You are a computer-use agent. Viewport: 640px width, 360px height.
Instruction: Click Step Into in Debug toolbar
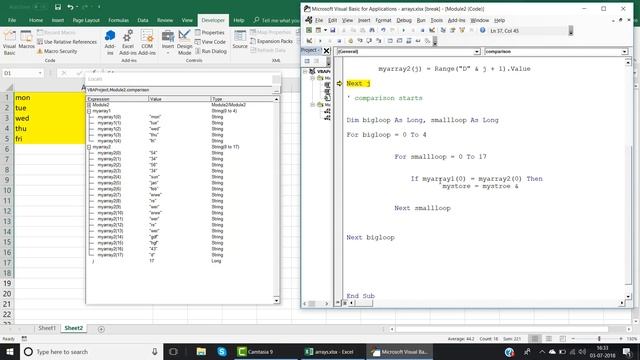tap(360, 41)
